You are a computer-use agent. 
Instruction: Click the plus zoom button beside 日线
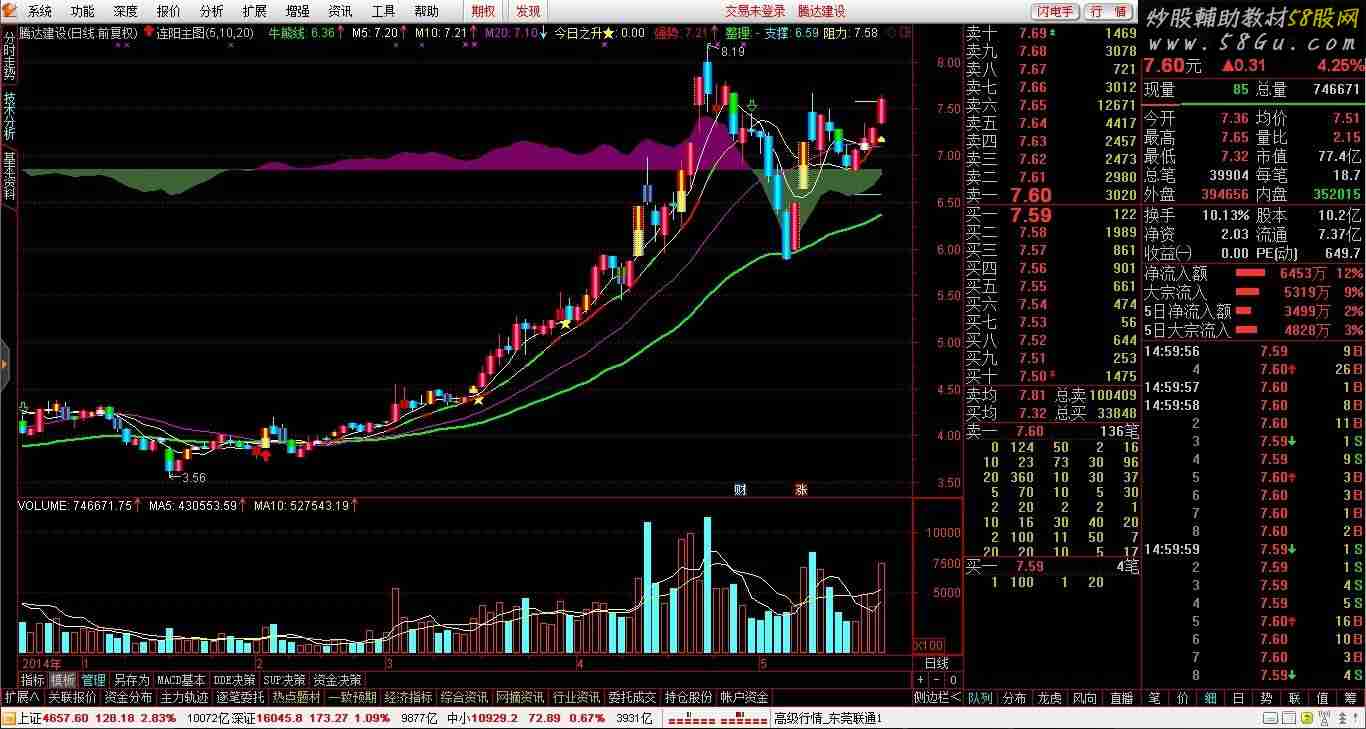coord(921,680)
